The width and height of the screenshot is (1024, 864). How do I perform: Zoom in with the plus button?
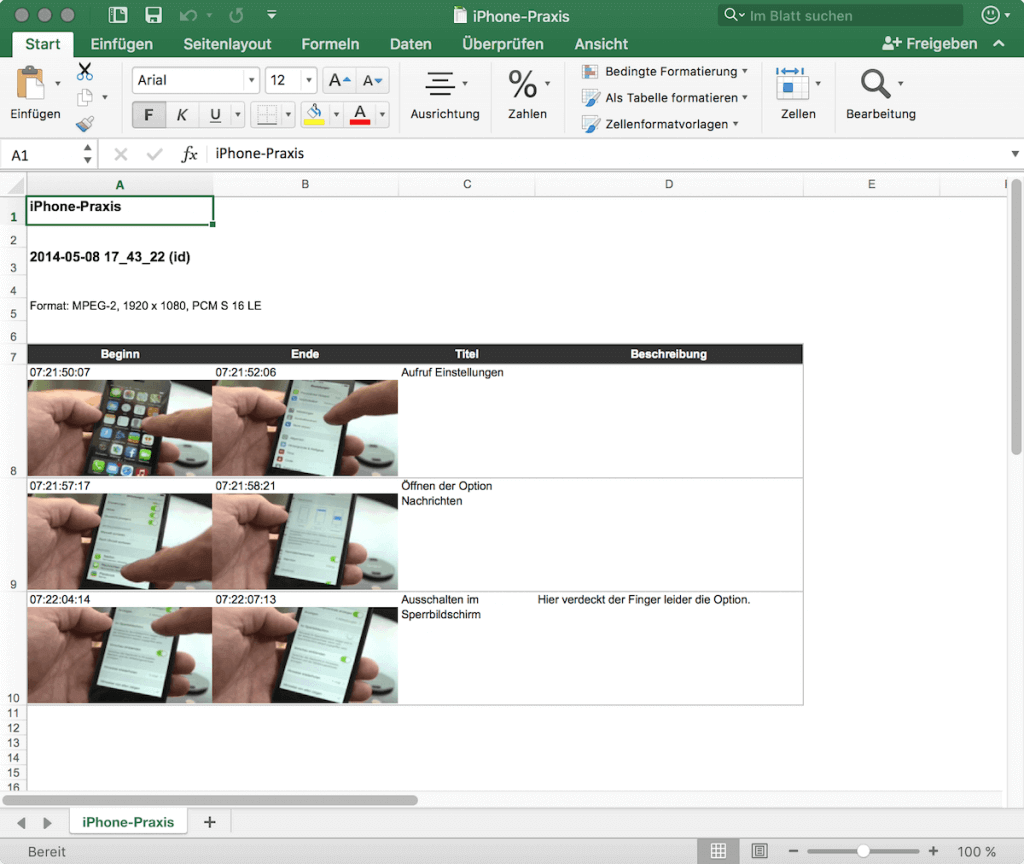tap(933, 851)
